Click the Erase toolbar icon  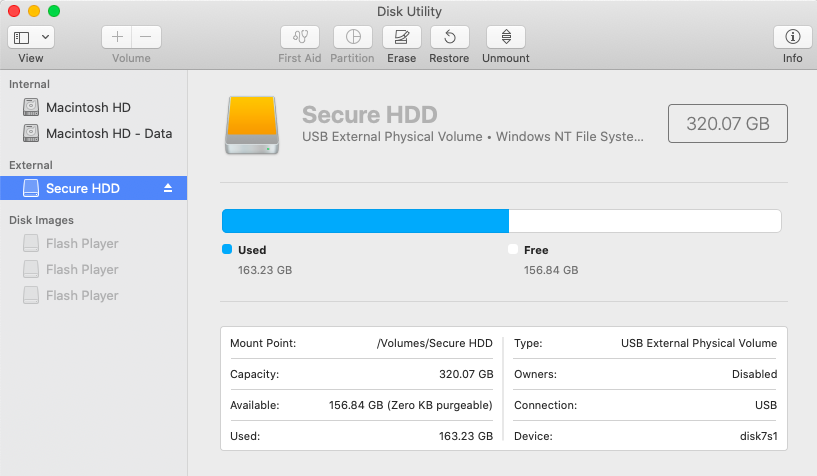click(x=401, y=37)
